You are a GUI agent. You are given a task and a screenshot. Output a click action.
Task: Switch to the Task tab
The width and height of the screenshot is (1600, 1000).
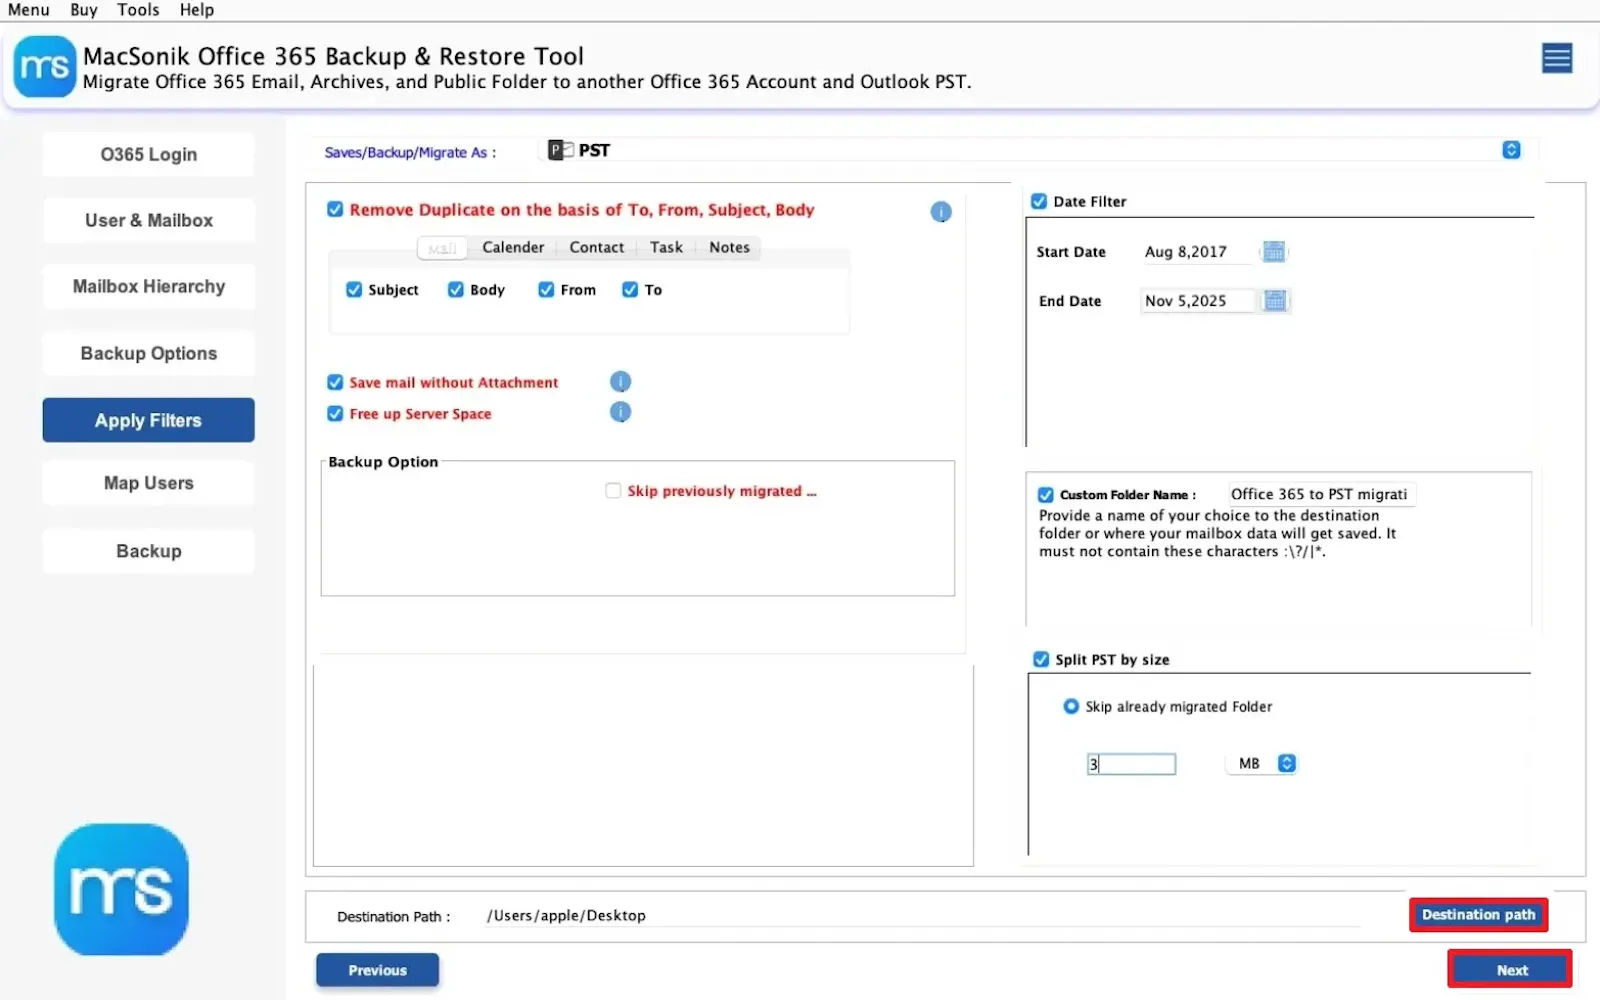(666, 247)
